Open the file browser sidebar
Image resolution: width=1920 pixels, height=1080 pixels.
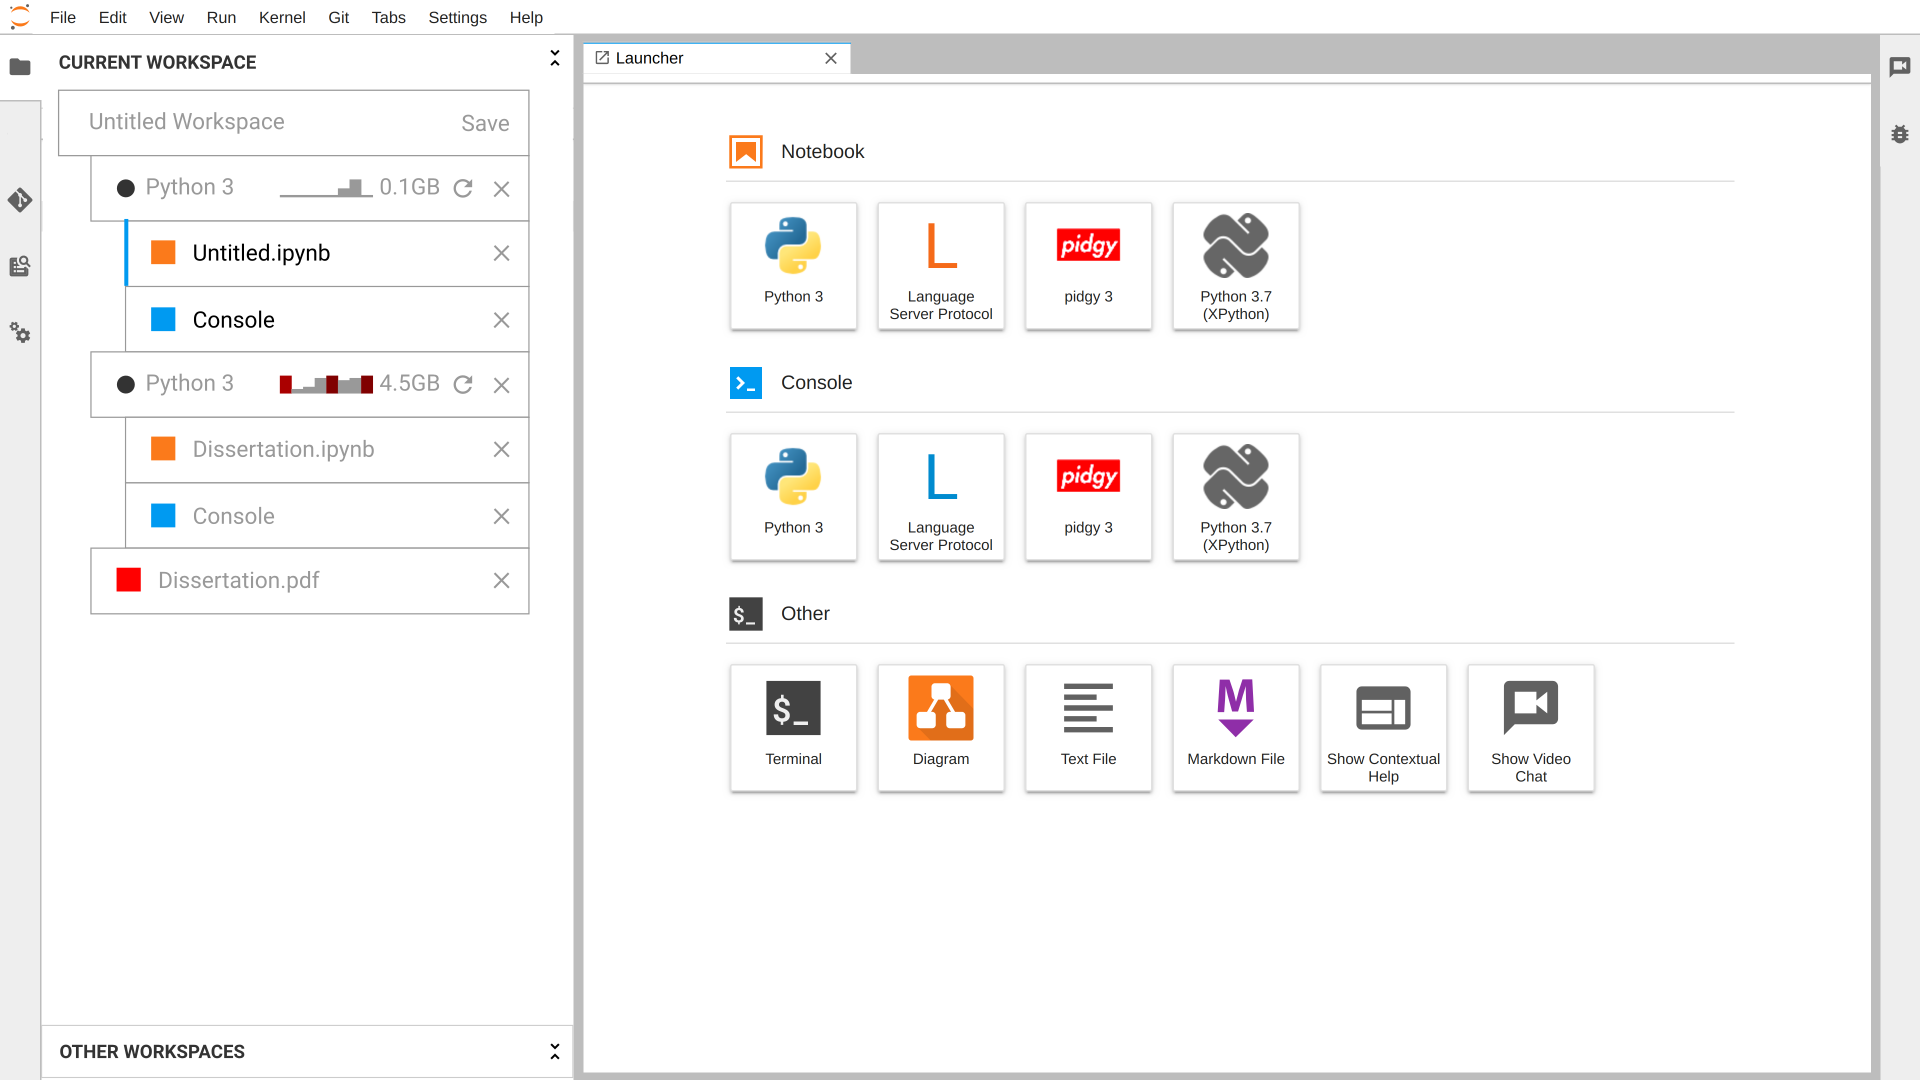pos(20,67)
